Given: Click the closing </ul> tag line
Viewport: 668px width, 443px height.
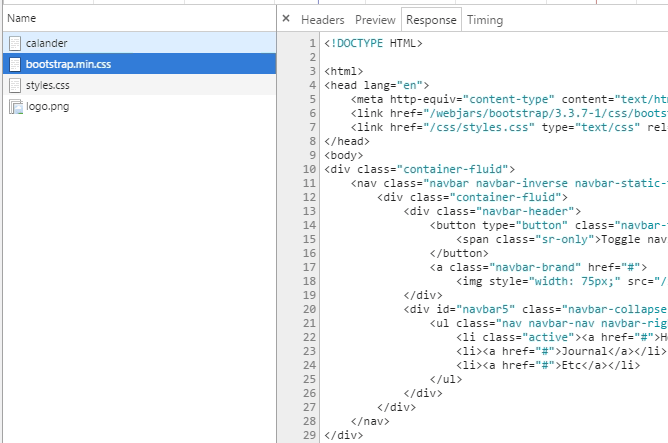Looking at the screenshot, I should (446, 380).
